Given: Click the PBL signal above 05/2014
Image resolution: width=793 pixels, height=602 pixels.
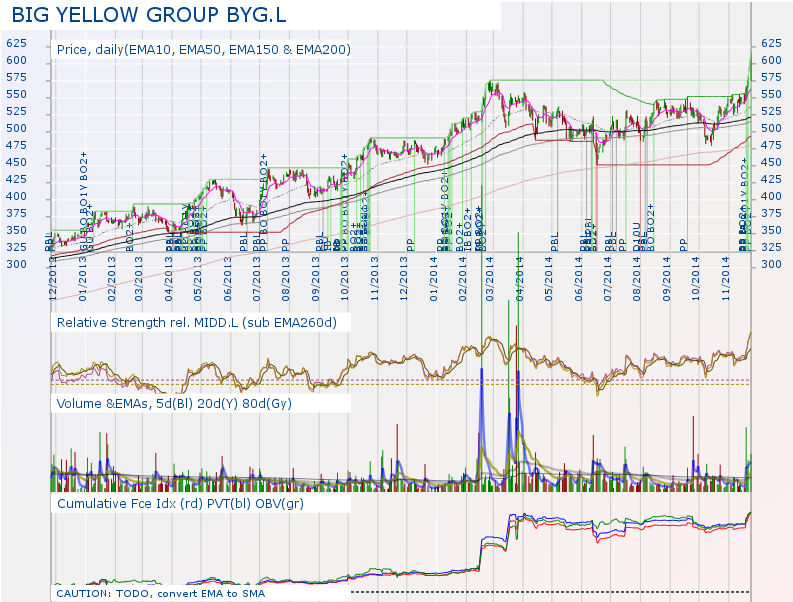Looking at the screenshot, I should [555, 242].
